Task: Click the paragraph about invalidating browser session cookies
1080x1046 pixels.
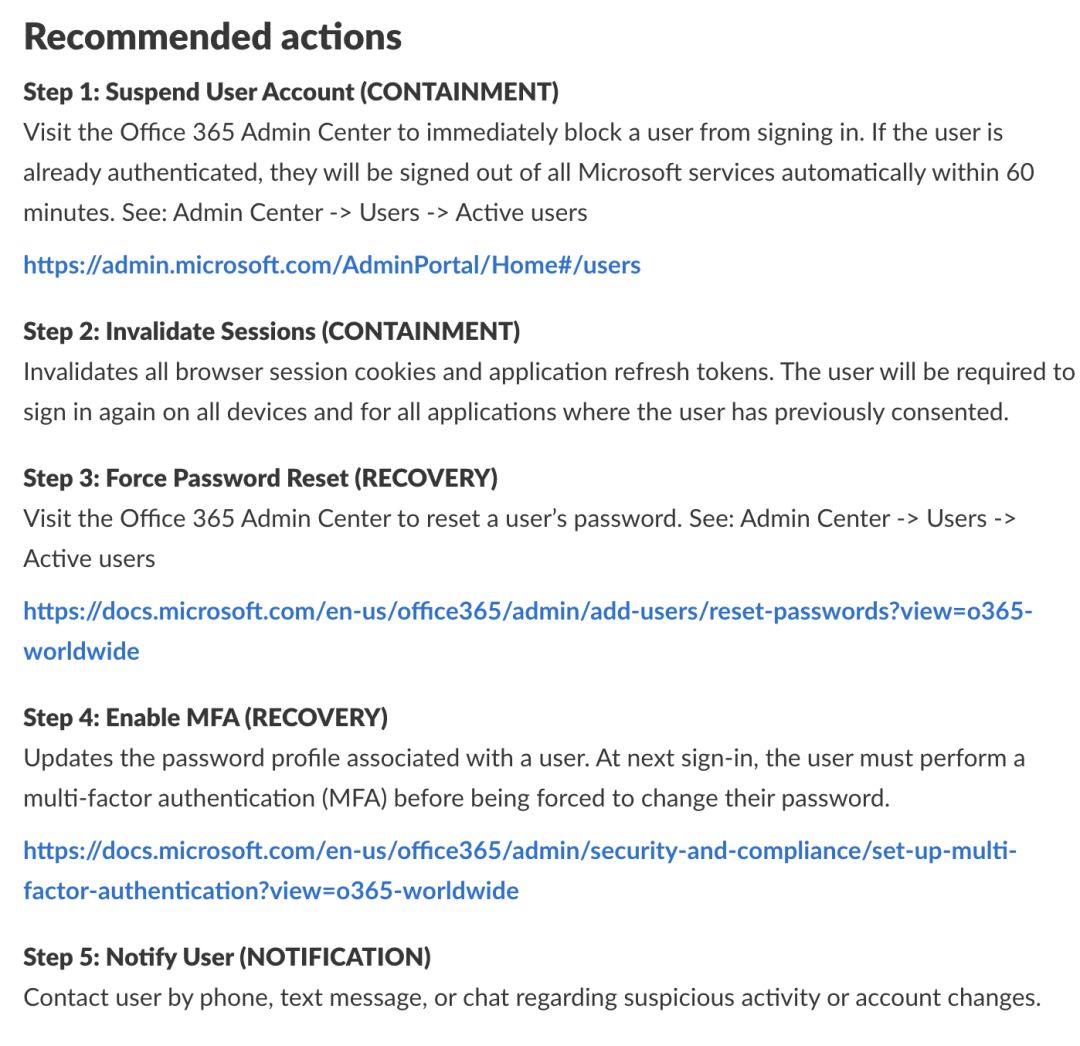Action: [548, 391]
